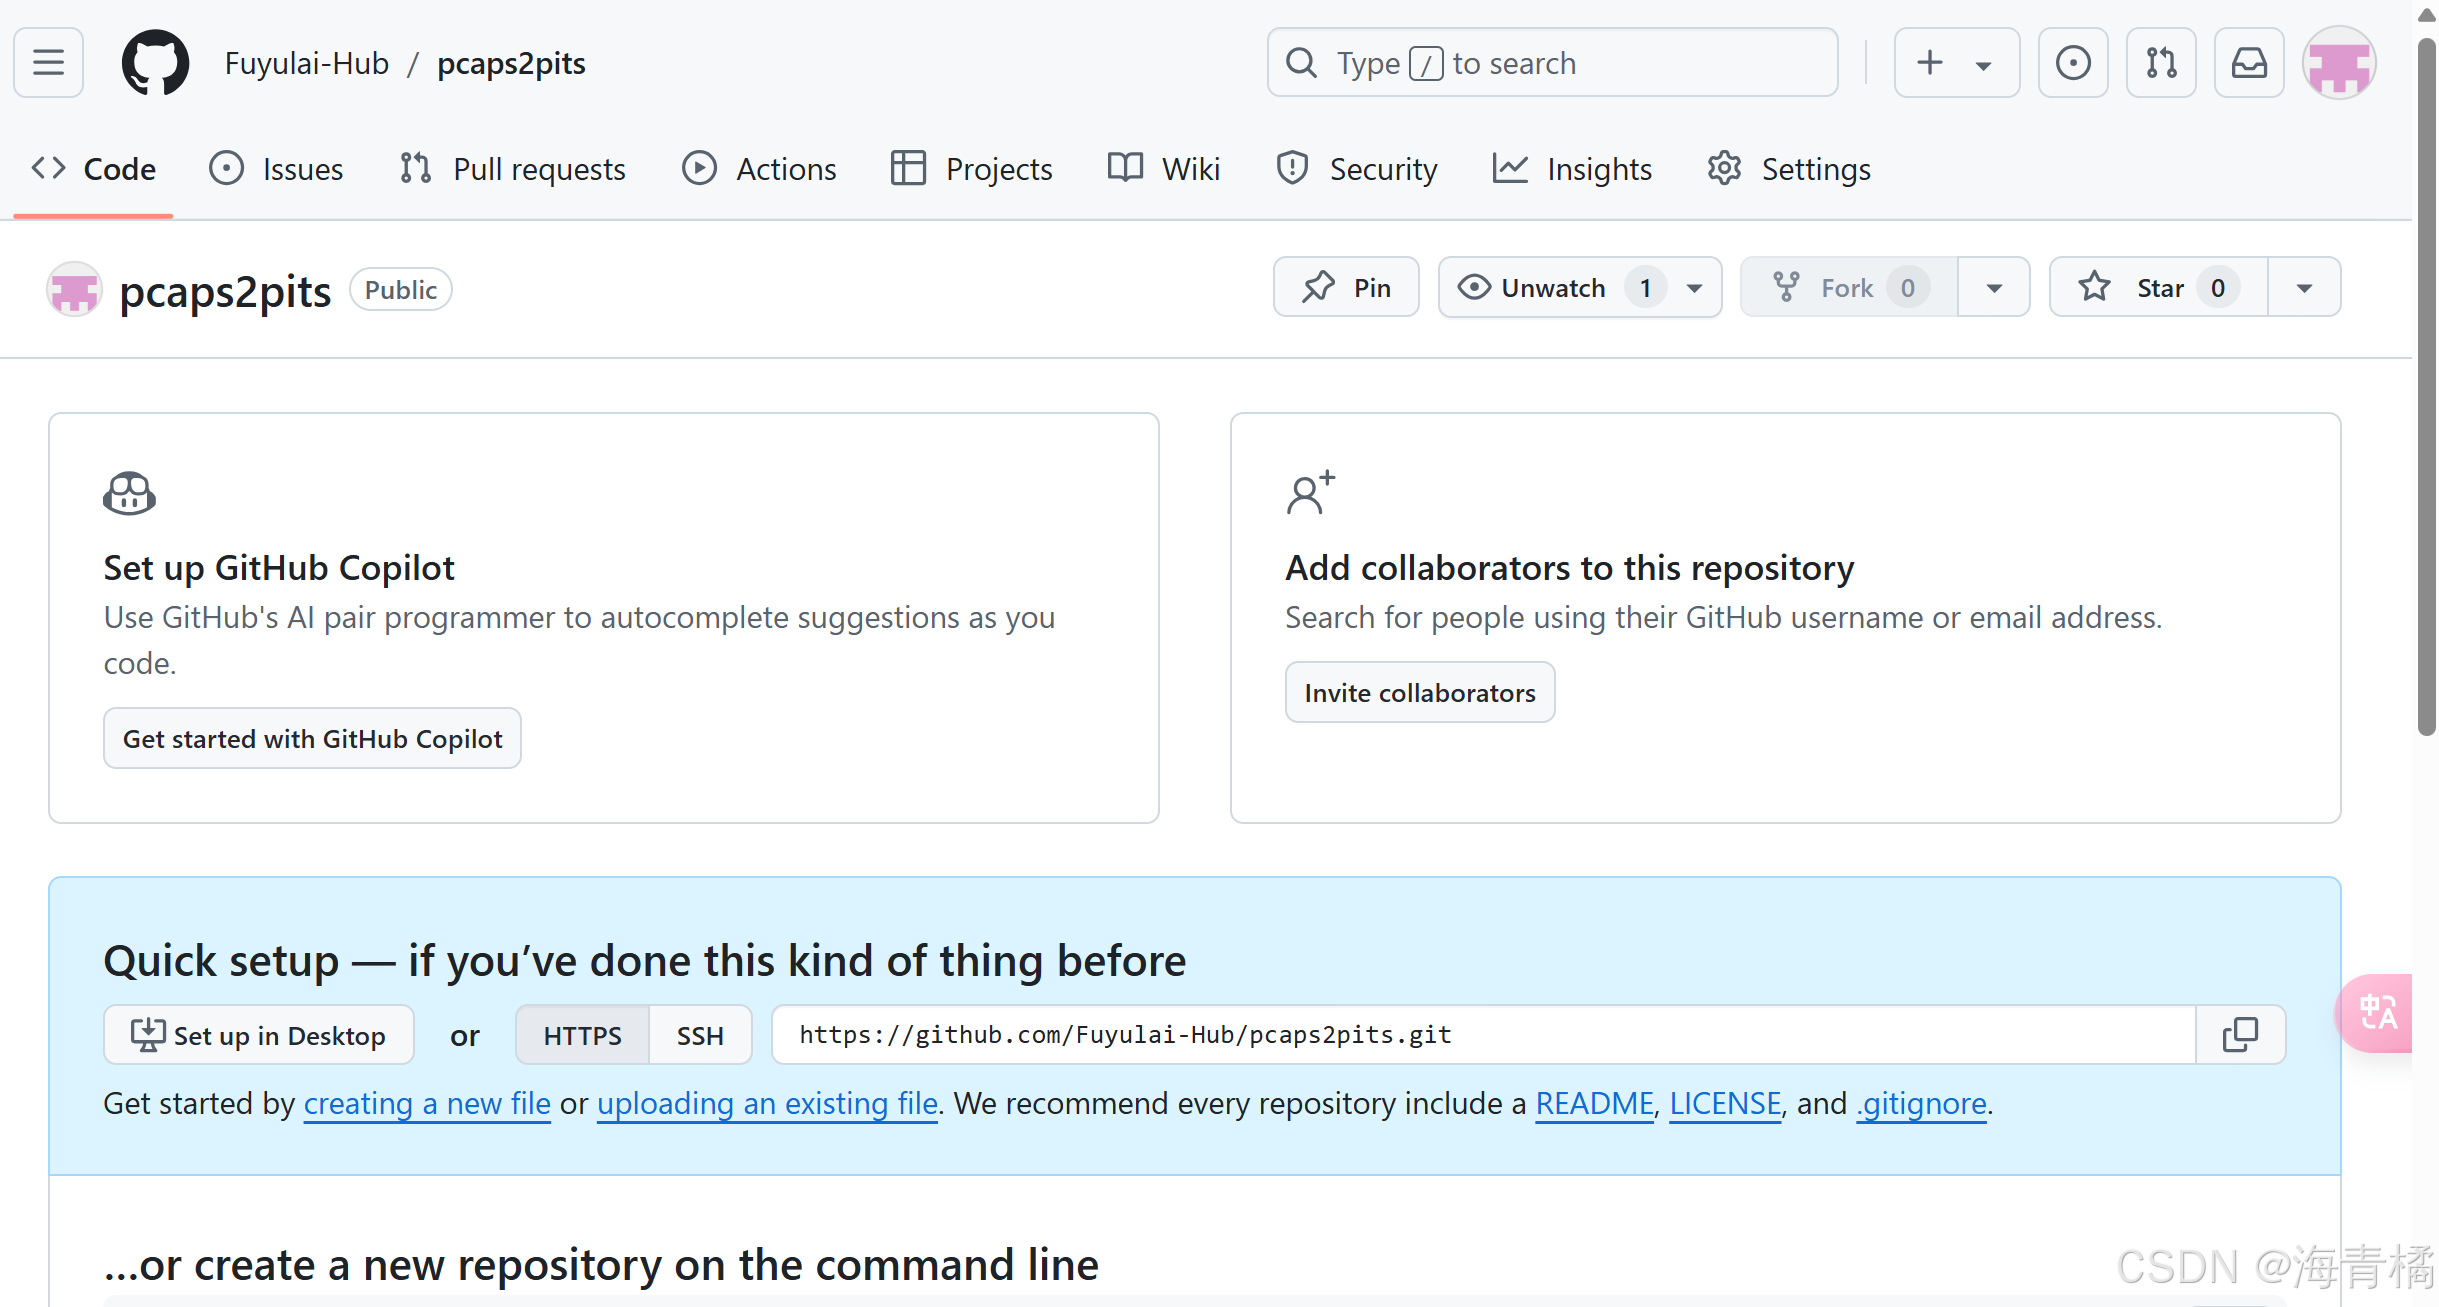The height and width of the screenshot is (1307, 2439).
Task: Expand the Star lists dropdown arrow
Action: click(x=2305, y=288)
